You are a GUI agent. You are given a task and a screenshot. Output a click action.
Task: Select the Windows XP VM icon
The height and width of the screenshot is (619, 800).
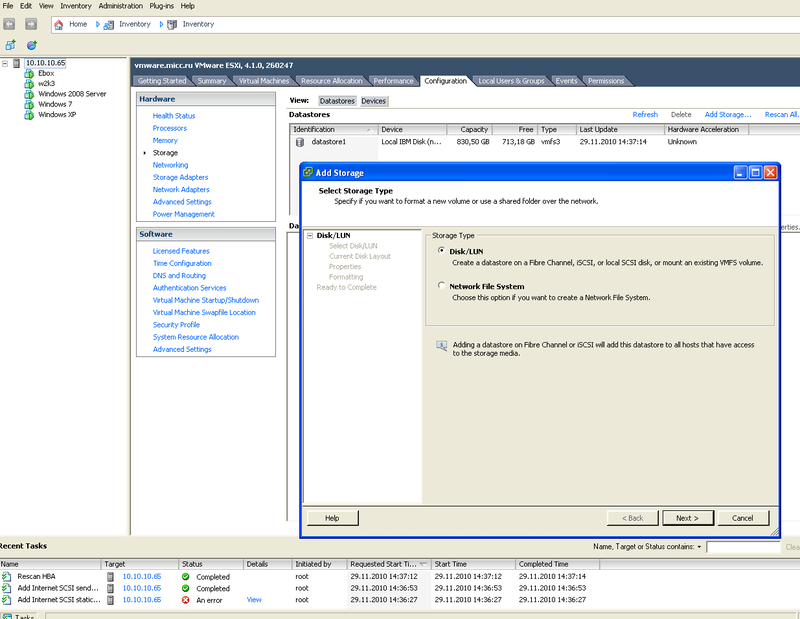(30, 115)
